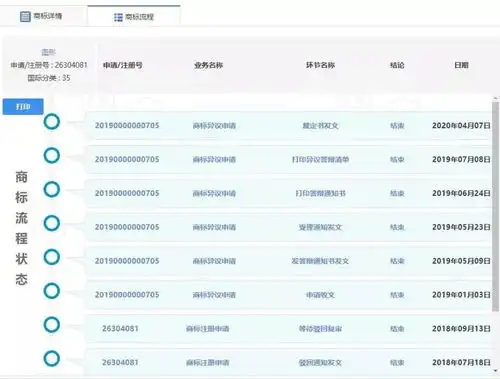The image size is (500, 379).
Task: Select timeline circle for 2019年07月08日 row
Action: click(52, 155)
